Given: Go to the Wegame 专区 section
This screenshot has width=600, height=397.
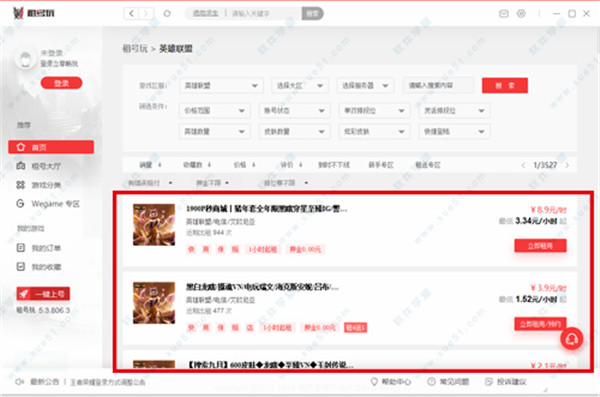Looking at the screenshot, I should [x=48, y=204].
